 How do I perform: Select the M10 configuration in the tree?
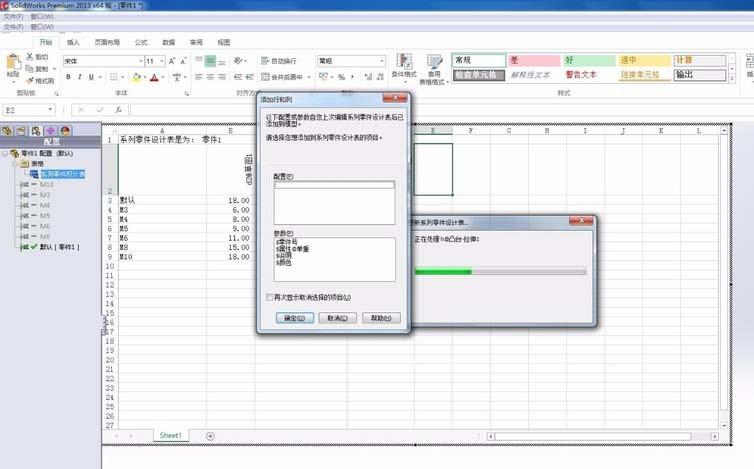(47, 184)
